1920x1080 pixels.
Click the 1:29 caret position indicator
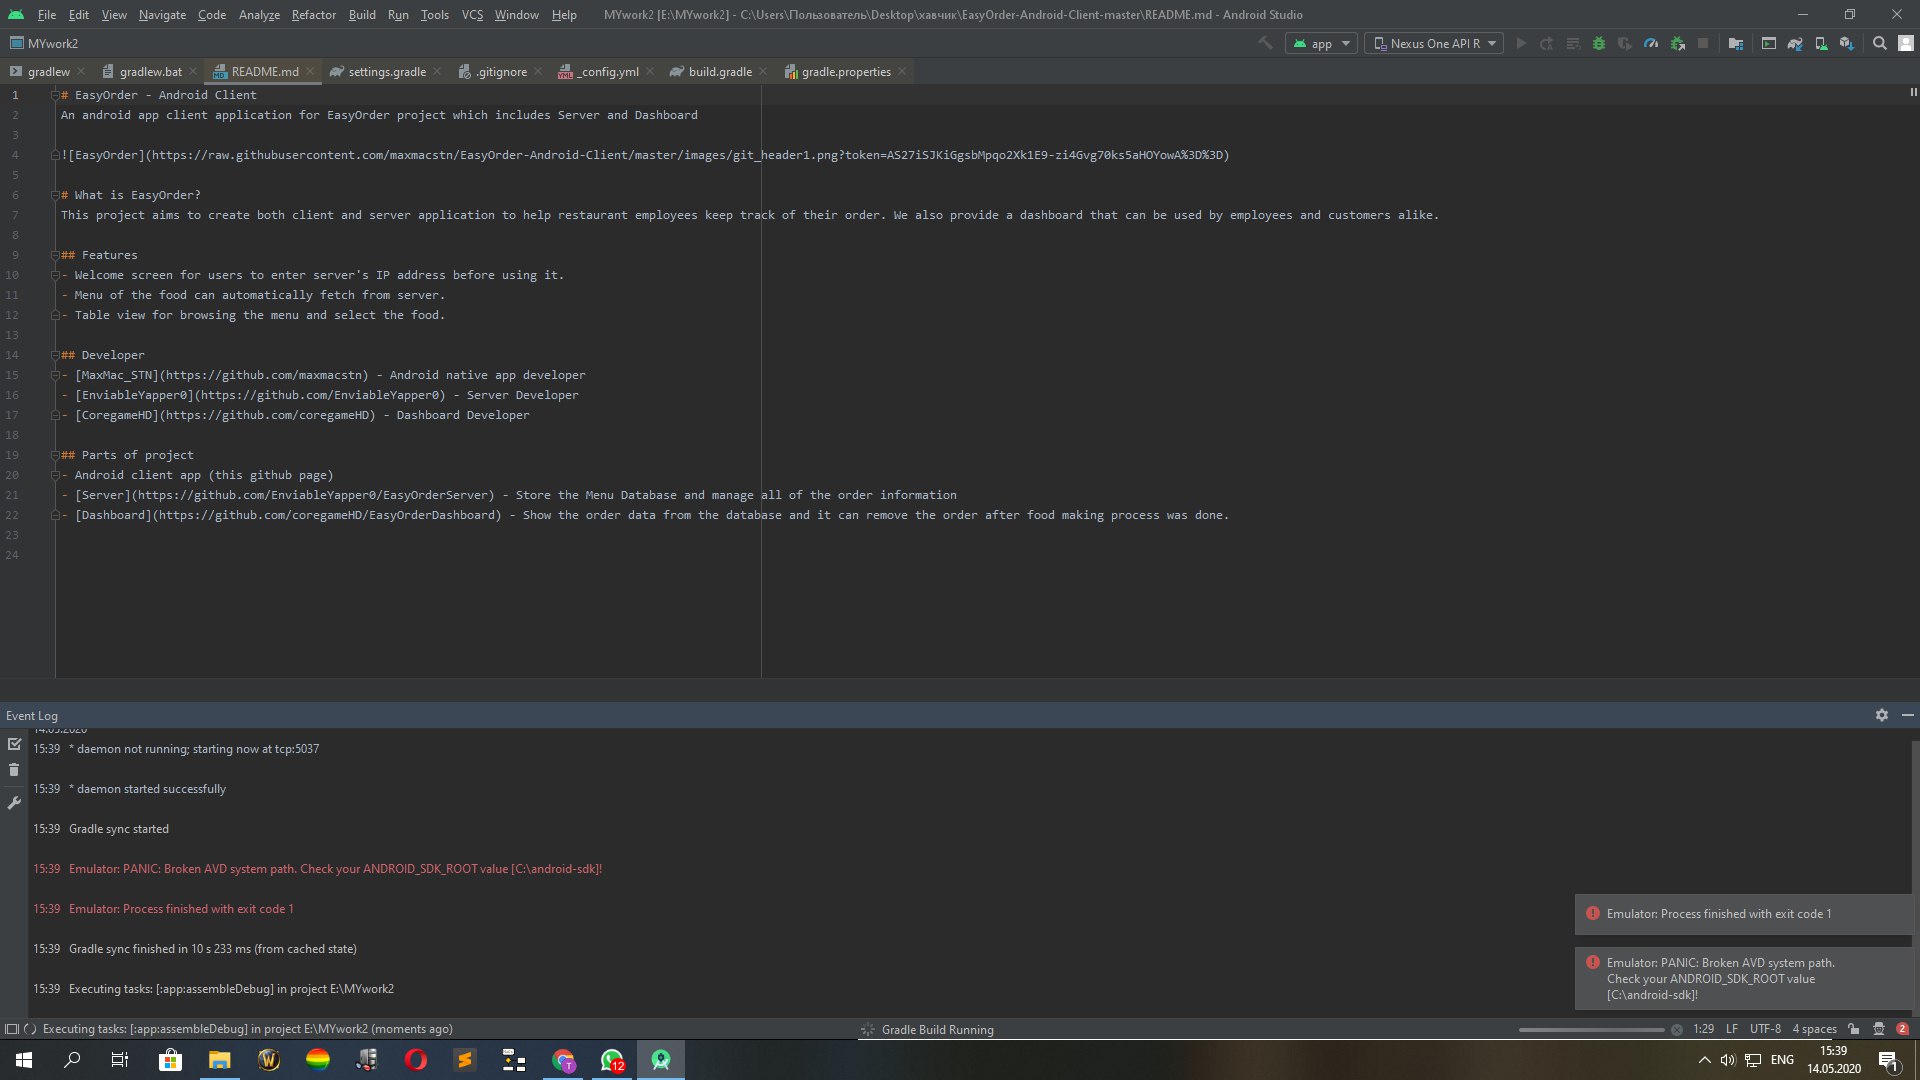(x=1703, y=1029)
